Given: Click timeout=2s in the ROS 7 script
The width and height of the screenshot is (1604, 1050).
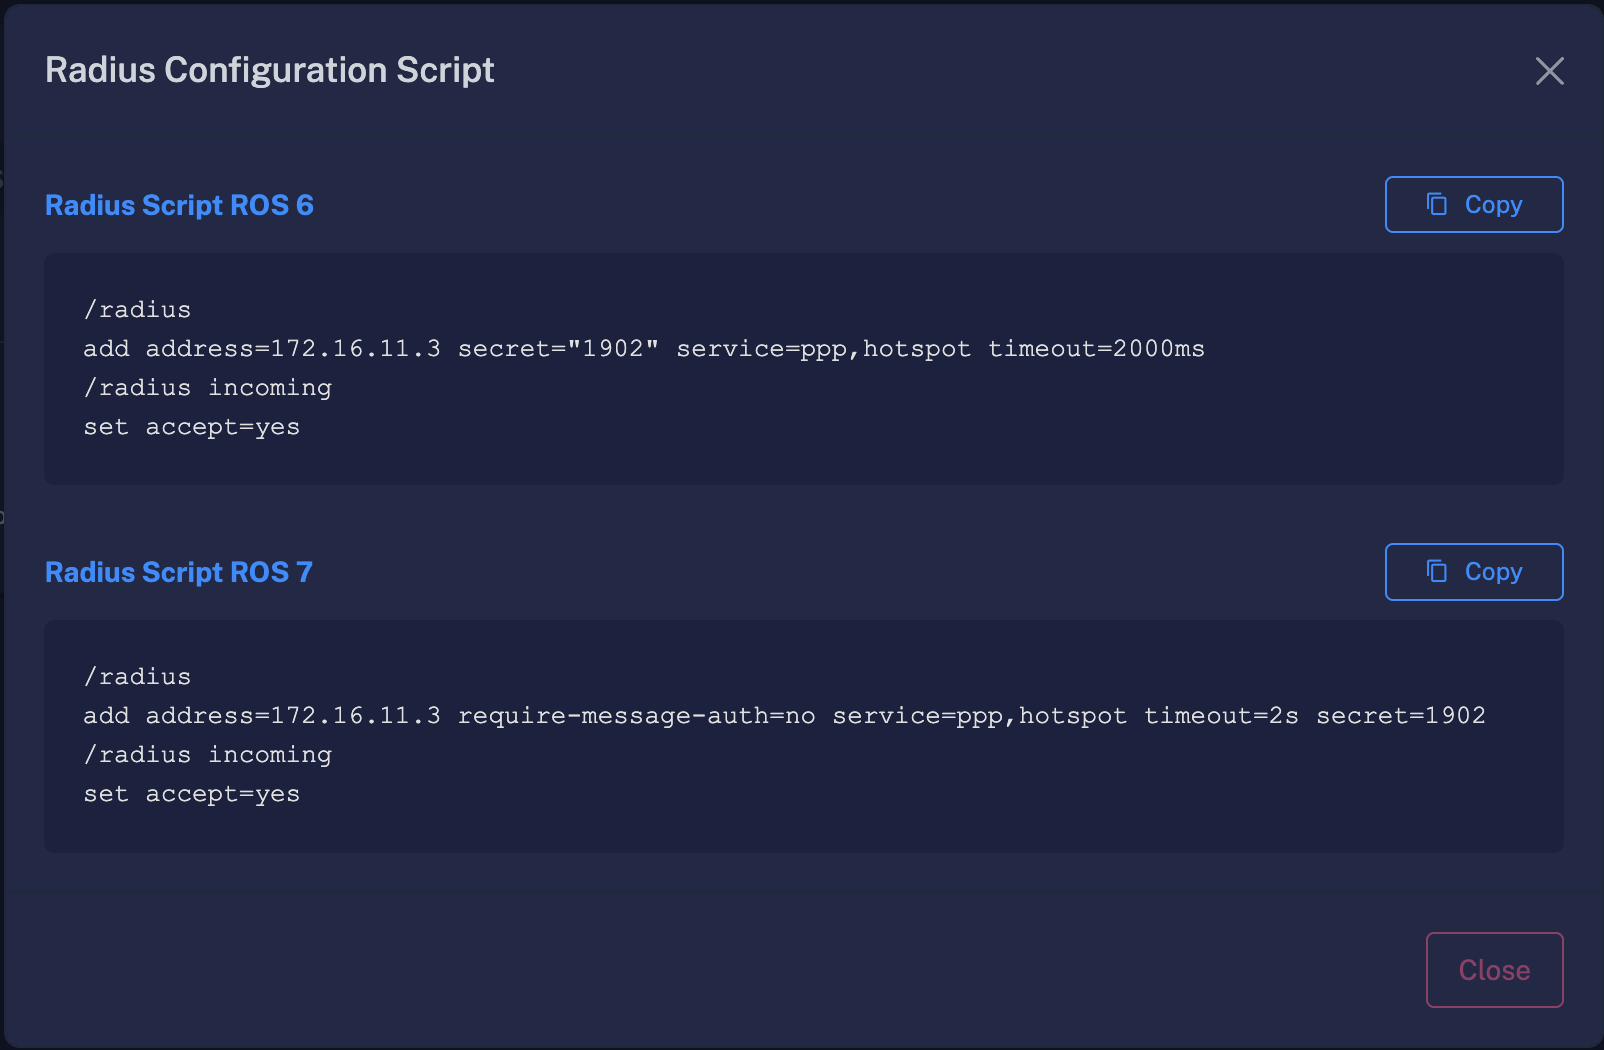Looking at the screenshot, I should pyautogui.click(x=1221, y=716).
